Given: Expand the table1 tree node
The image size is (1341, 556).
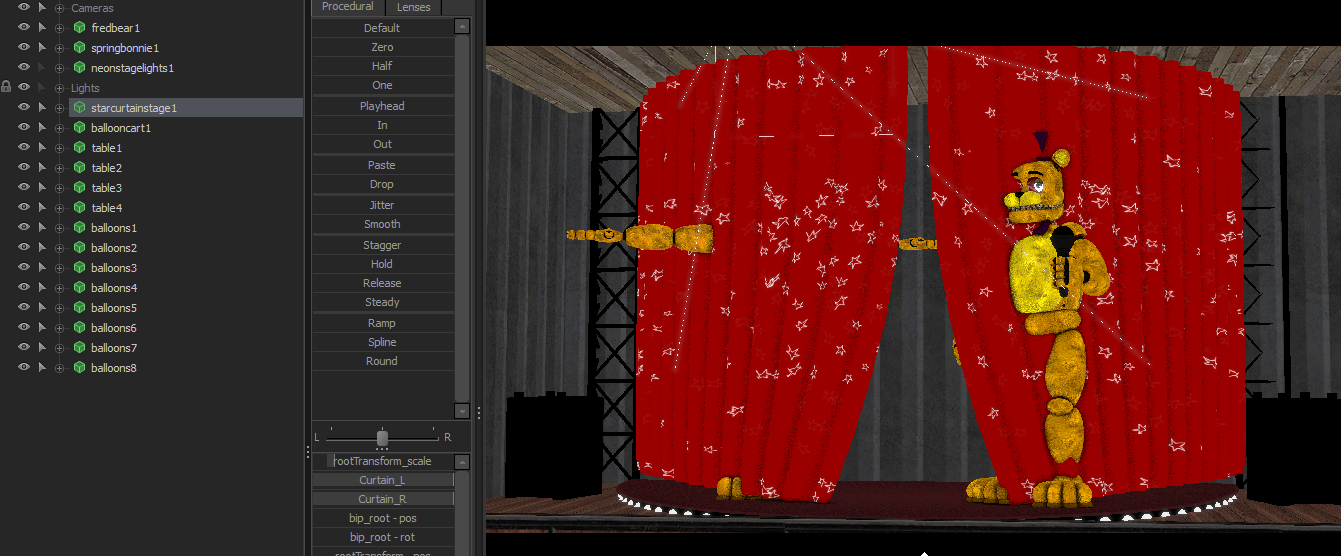Looking at the screenshot, I should (60, 148).
